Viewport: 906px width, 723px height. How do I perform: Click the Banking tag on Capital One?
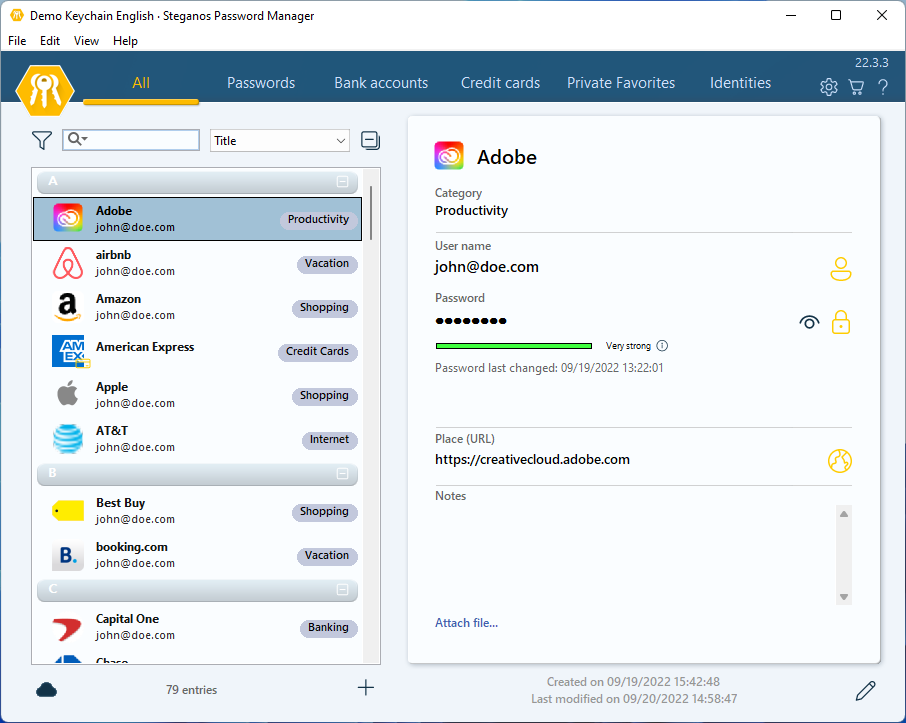328,627
